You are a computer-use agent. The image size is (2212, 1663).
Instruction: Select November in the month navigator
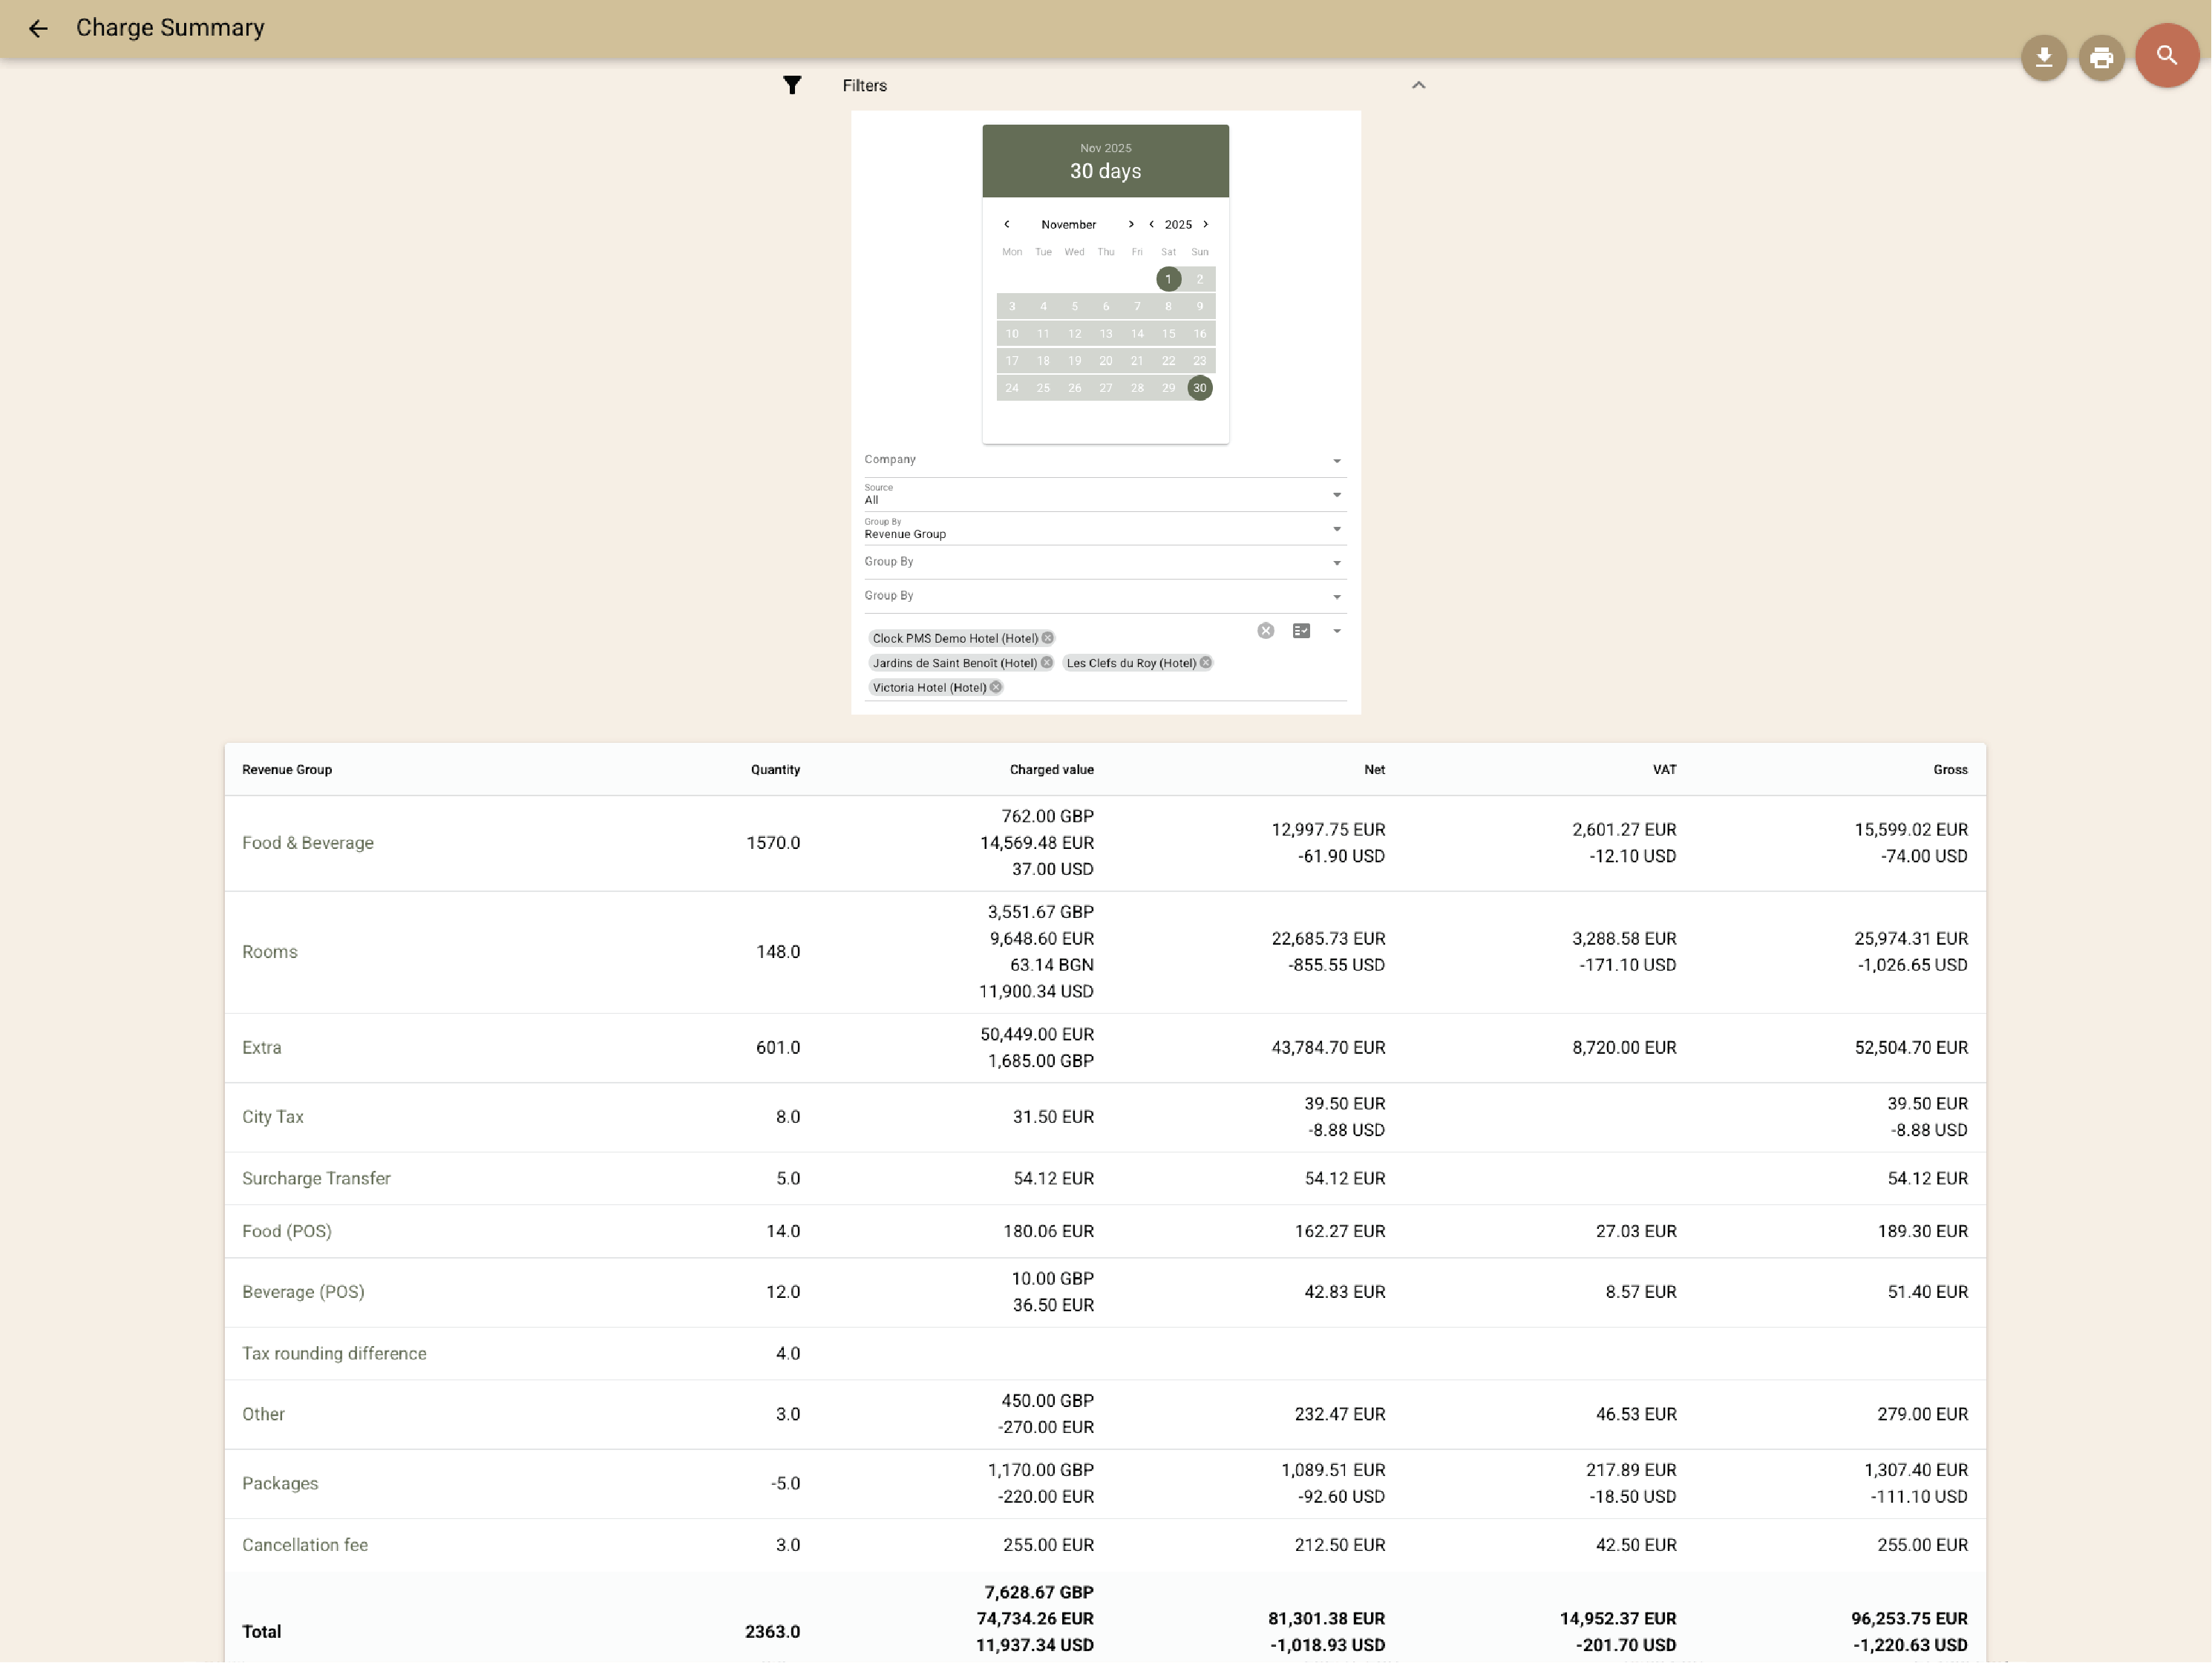tap(1069, 224)
